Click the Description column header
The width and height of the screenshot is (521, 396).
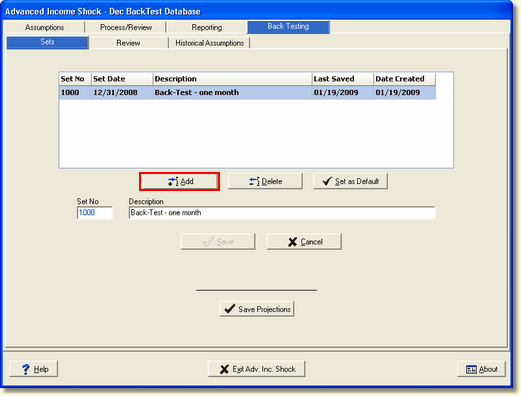232,79
